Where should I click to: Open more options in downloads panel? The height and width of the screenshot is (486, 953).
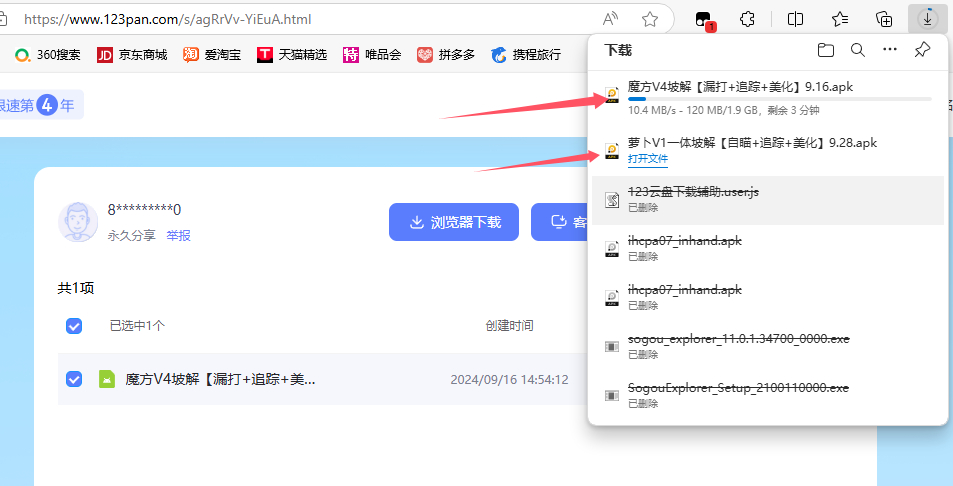click(890, 50)
